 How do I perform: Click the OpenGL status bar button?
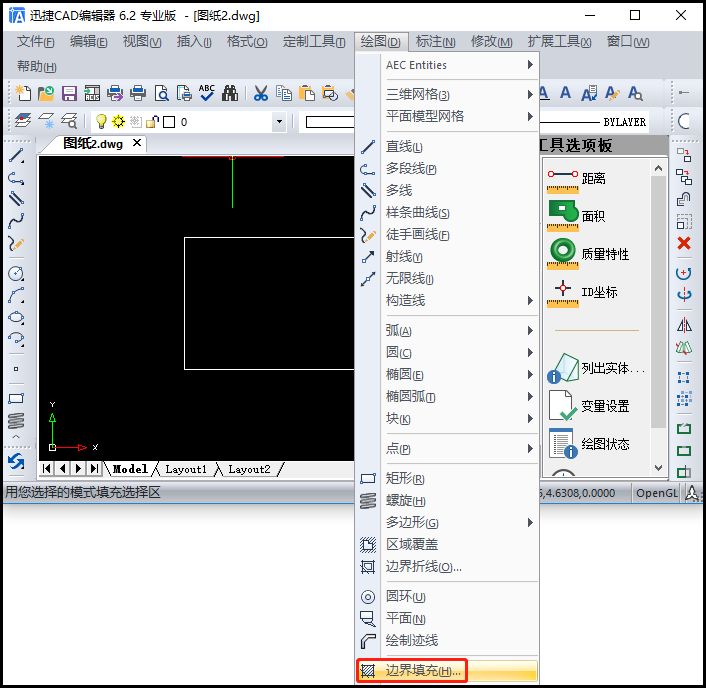coord(656,493)
